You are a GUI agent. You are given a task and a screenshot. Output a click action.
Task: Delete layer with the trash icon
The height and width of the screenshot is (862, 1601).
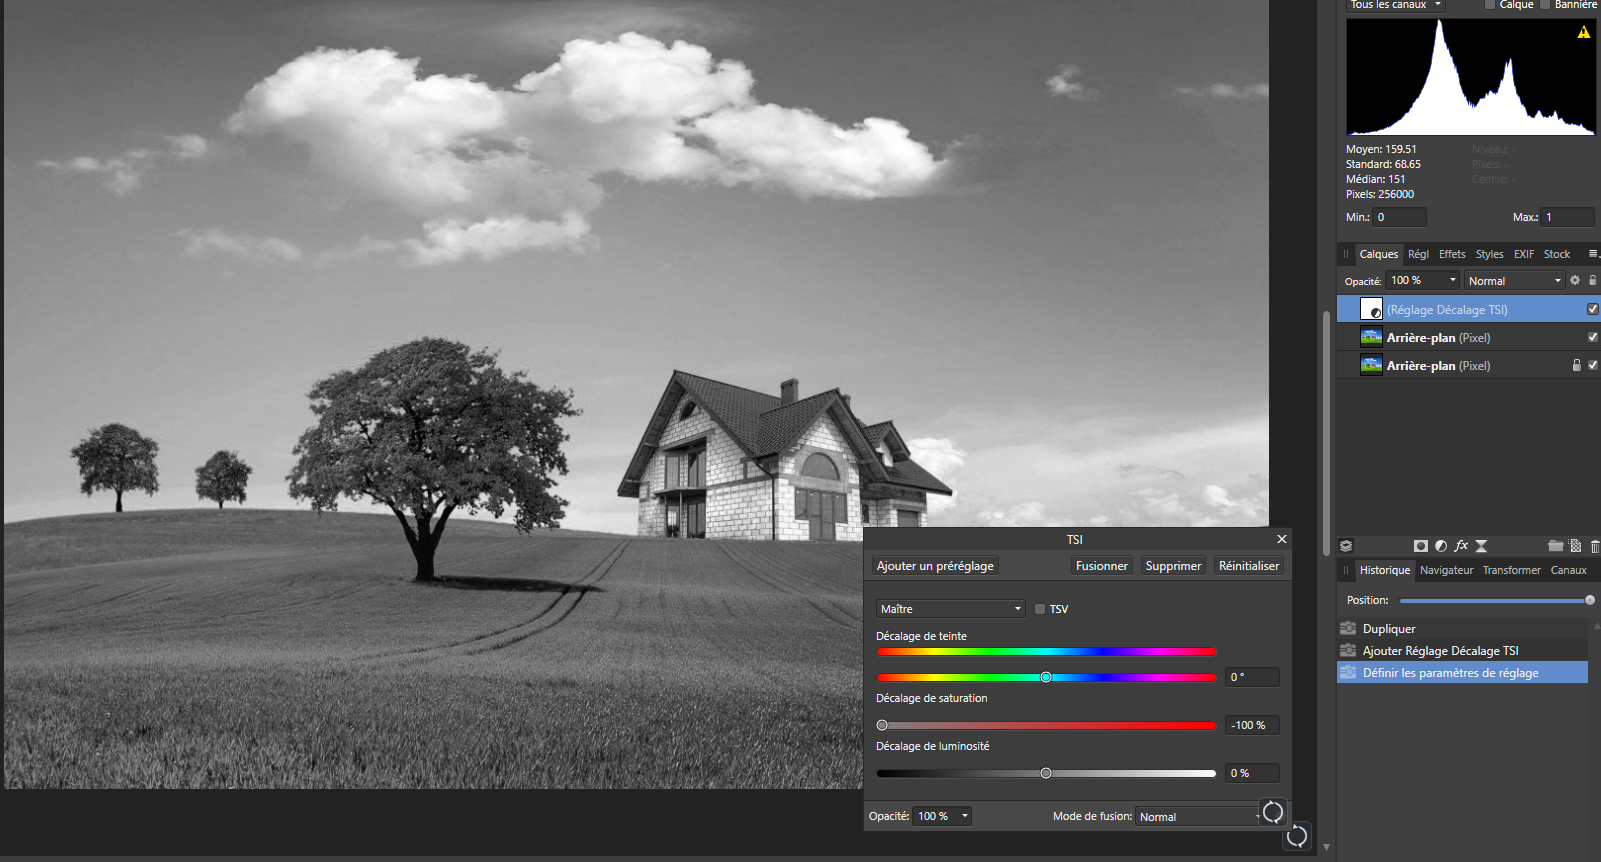pyautogui.click(x=1595, y=546)
